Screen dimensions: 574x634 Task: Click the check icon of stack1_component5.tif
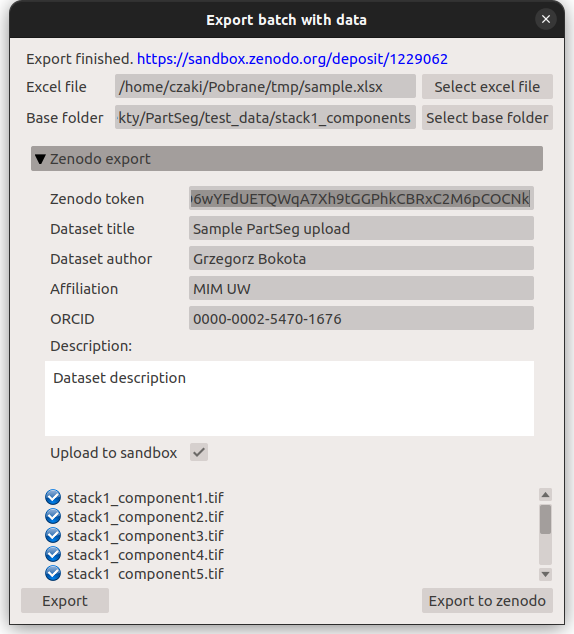coord(53,573)
